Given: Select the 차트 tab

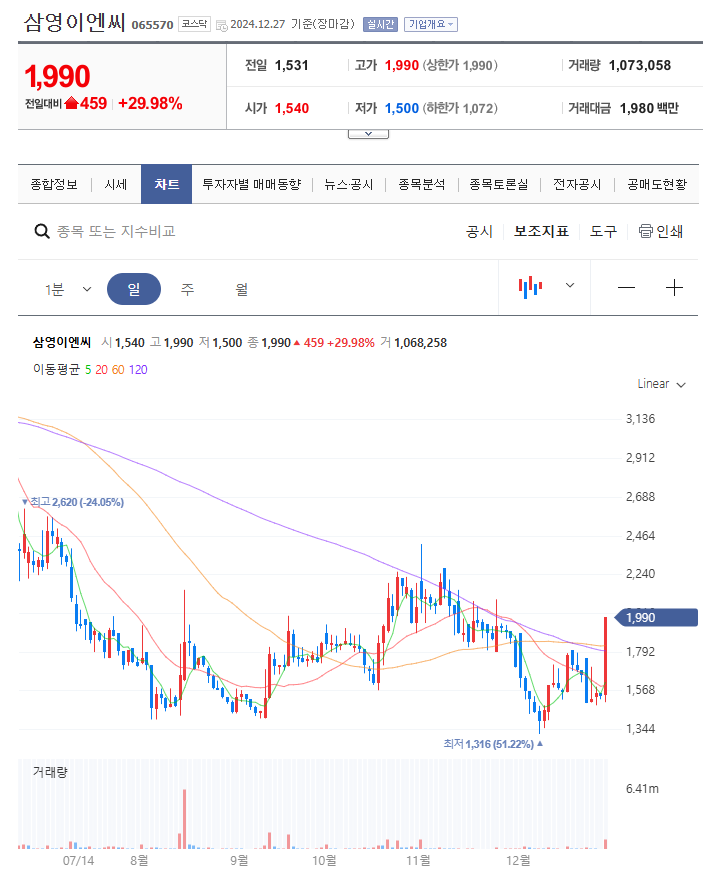Looking at the screenshot, I should [166, 184].
